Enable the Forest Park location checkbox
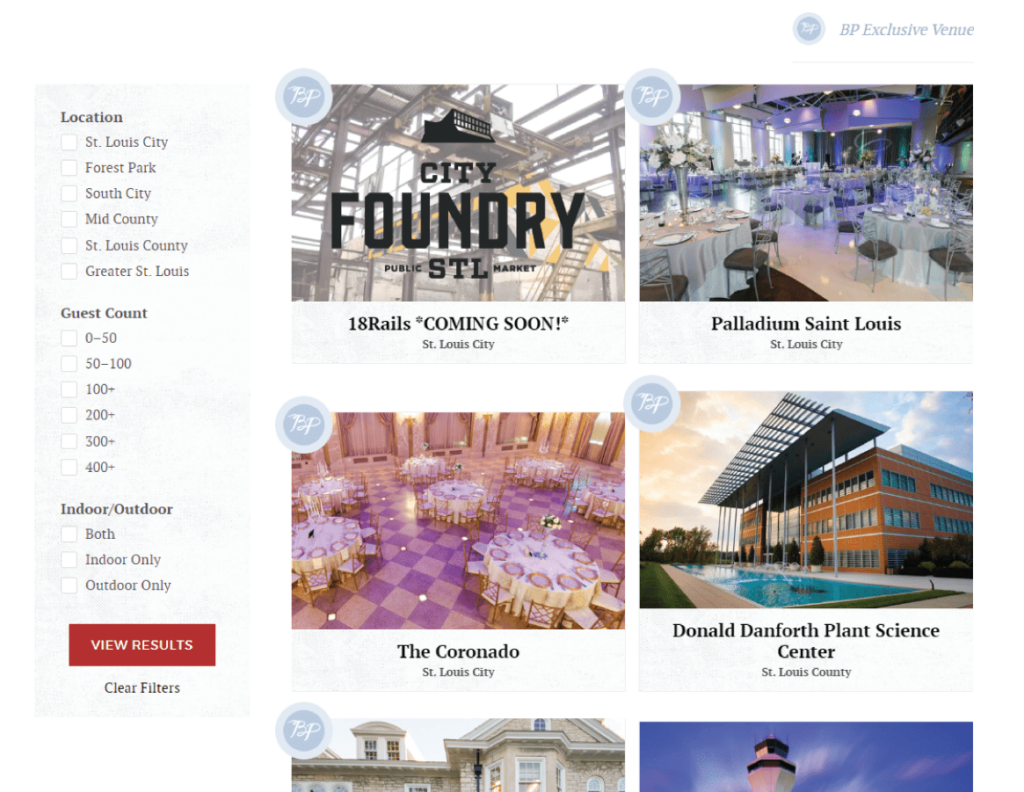The height and width of the screenshot is (792, 1024). 69,168
